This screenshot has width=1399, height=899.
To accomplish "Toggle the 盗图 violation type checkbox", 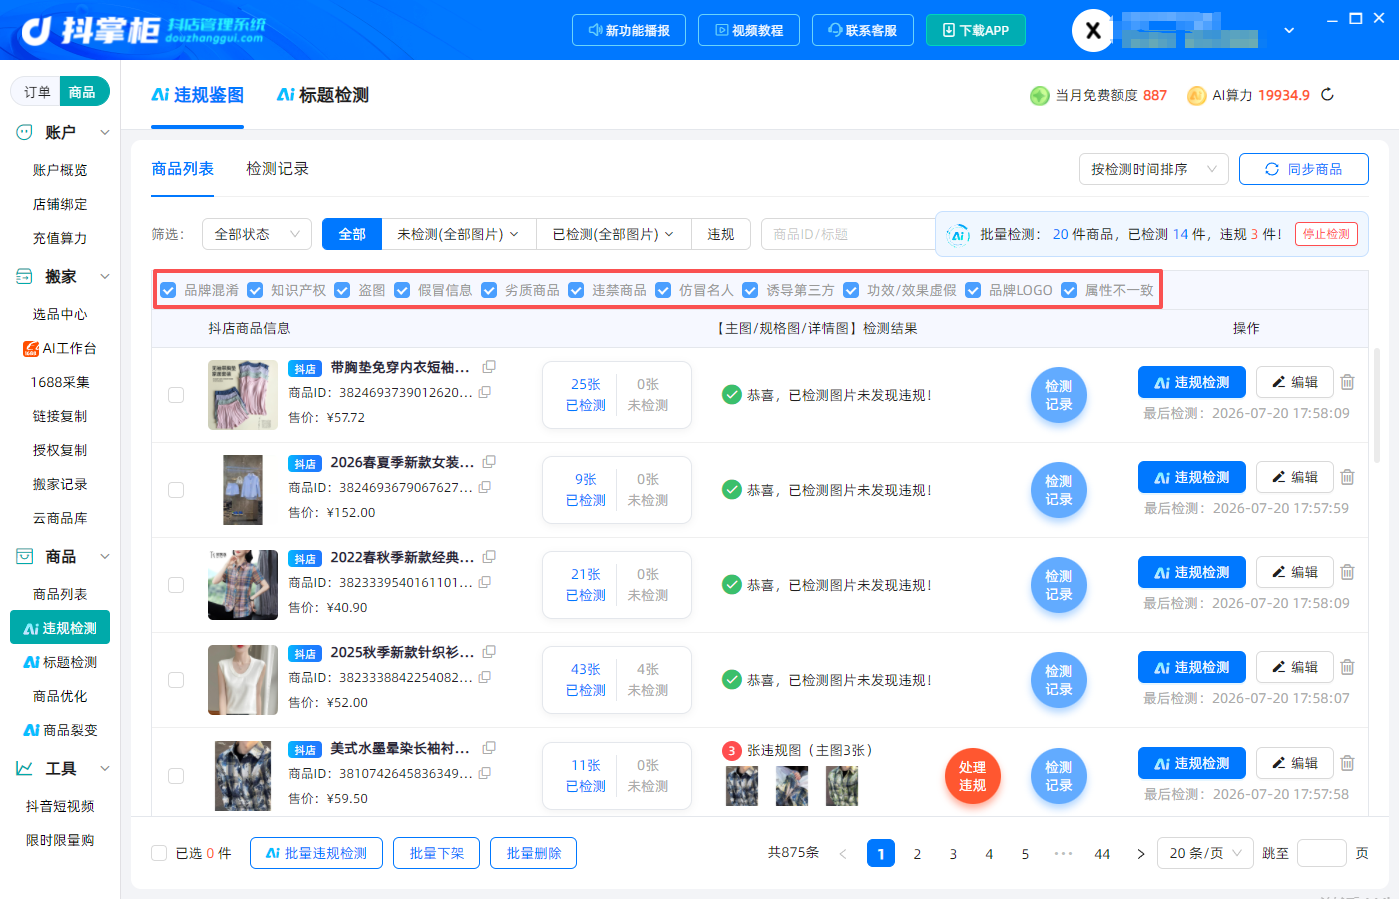I will (x=342, y=290).
